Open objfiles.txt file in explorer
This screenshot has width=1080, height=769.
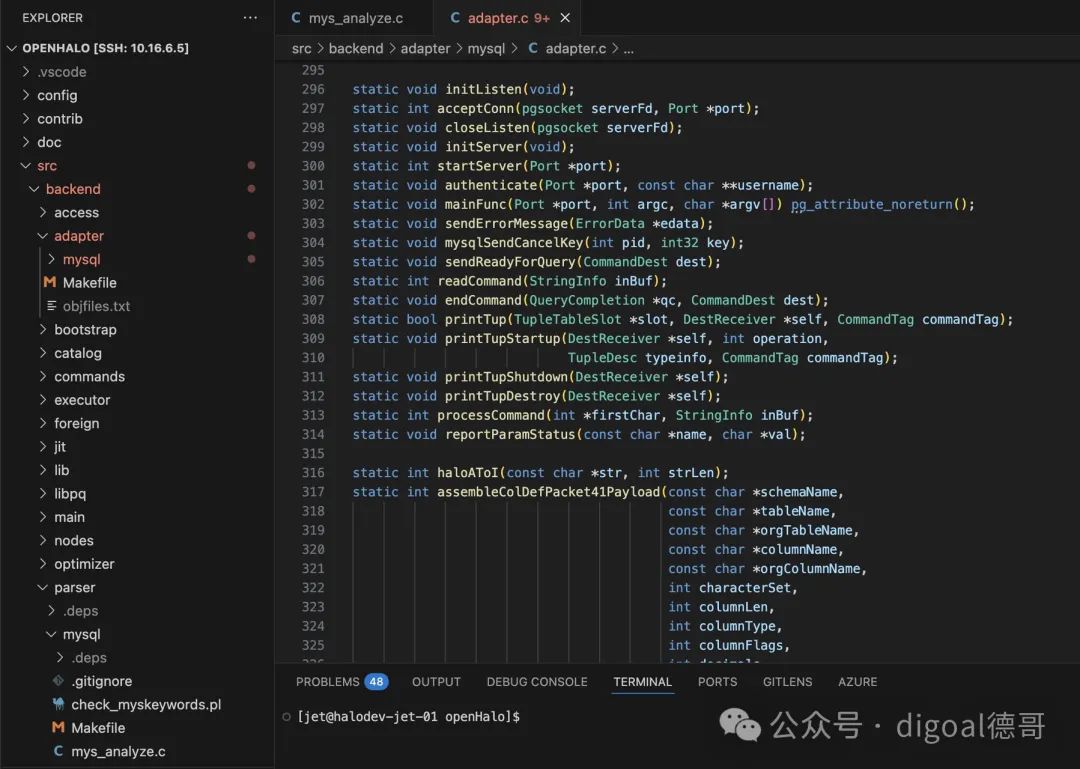point(96,306)
